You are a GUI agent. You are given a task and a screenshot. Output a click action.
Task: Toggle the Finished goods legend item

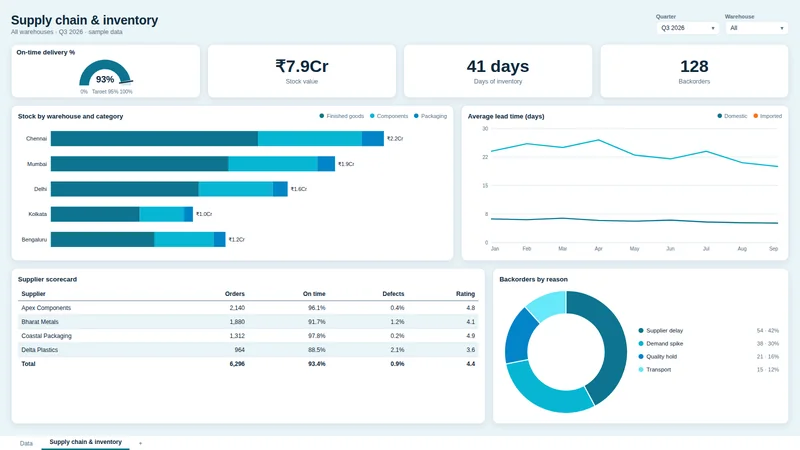click(341, 116)
